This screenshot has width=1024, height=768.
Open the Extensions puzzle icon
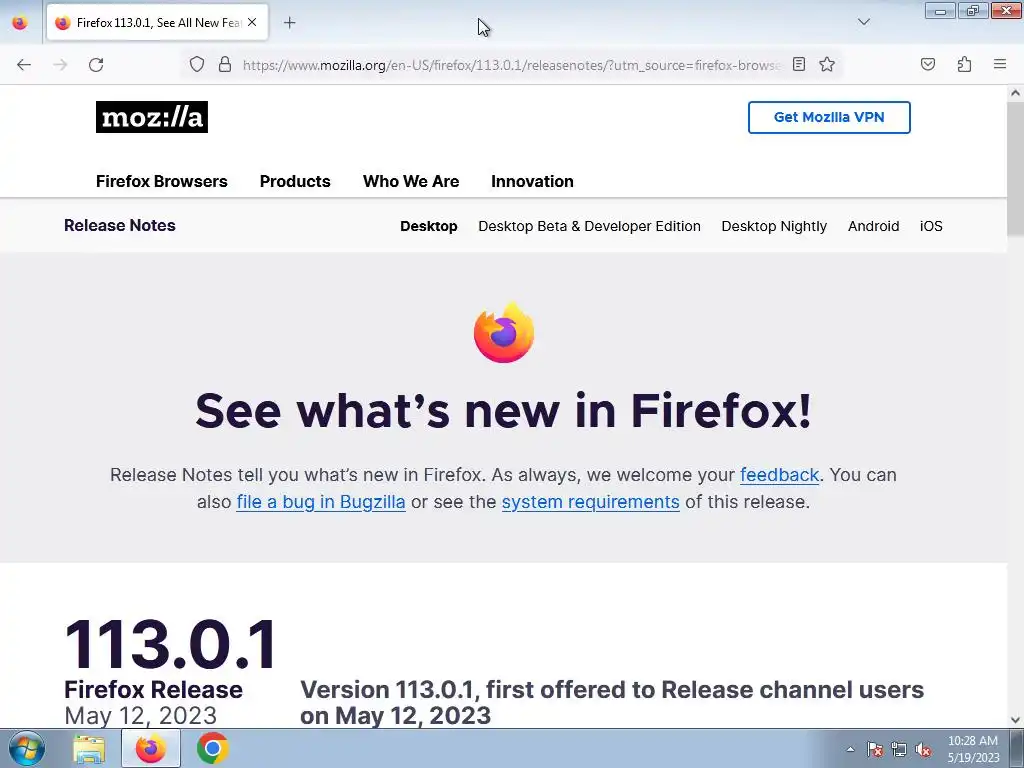click(x=964, y=64)
